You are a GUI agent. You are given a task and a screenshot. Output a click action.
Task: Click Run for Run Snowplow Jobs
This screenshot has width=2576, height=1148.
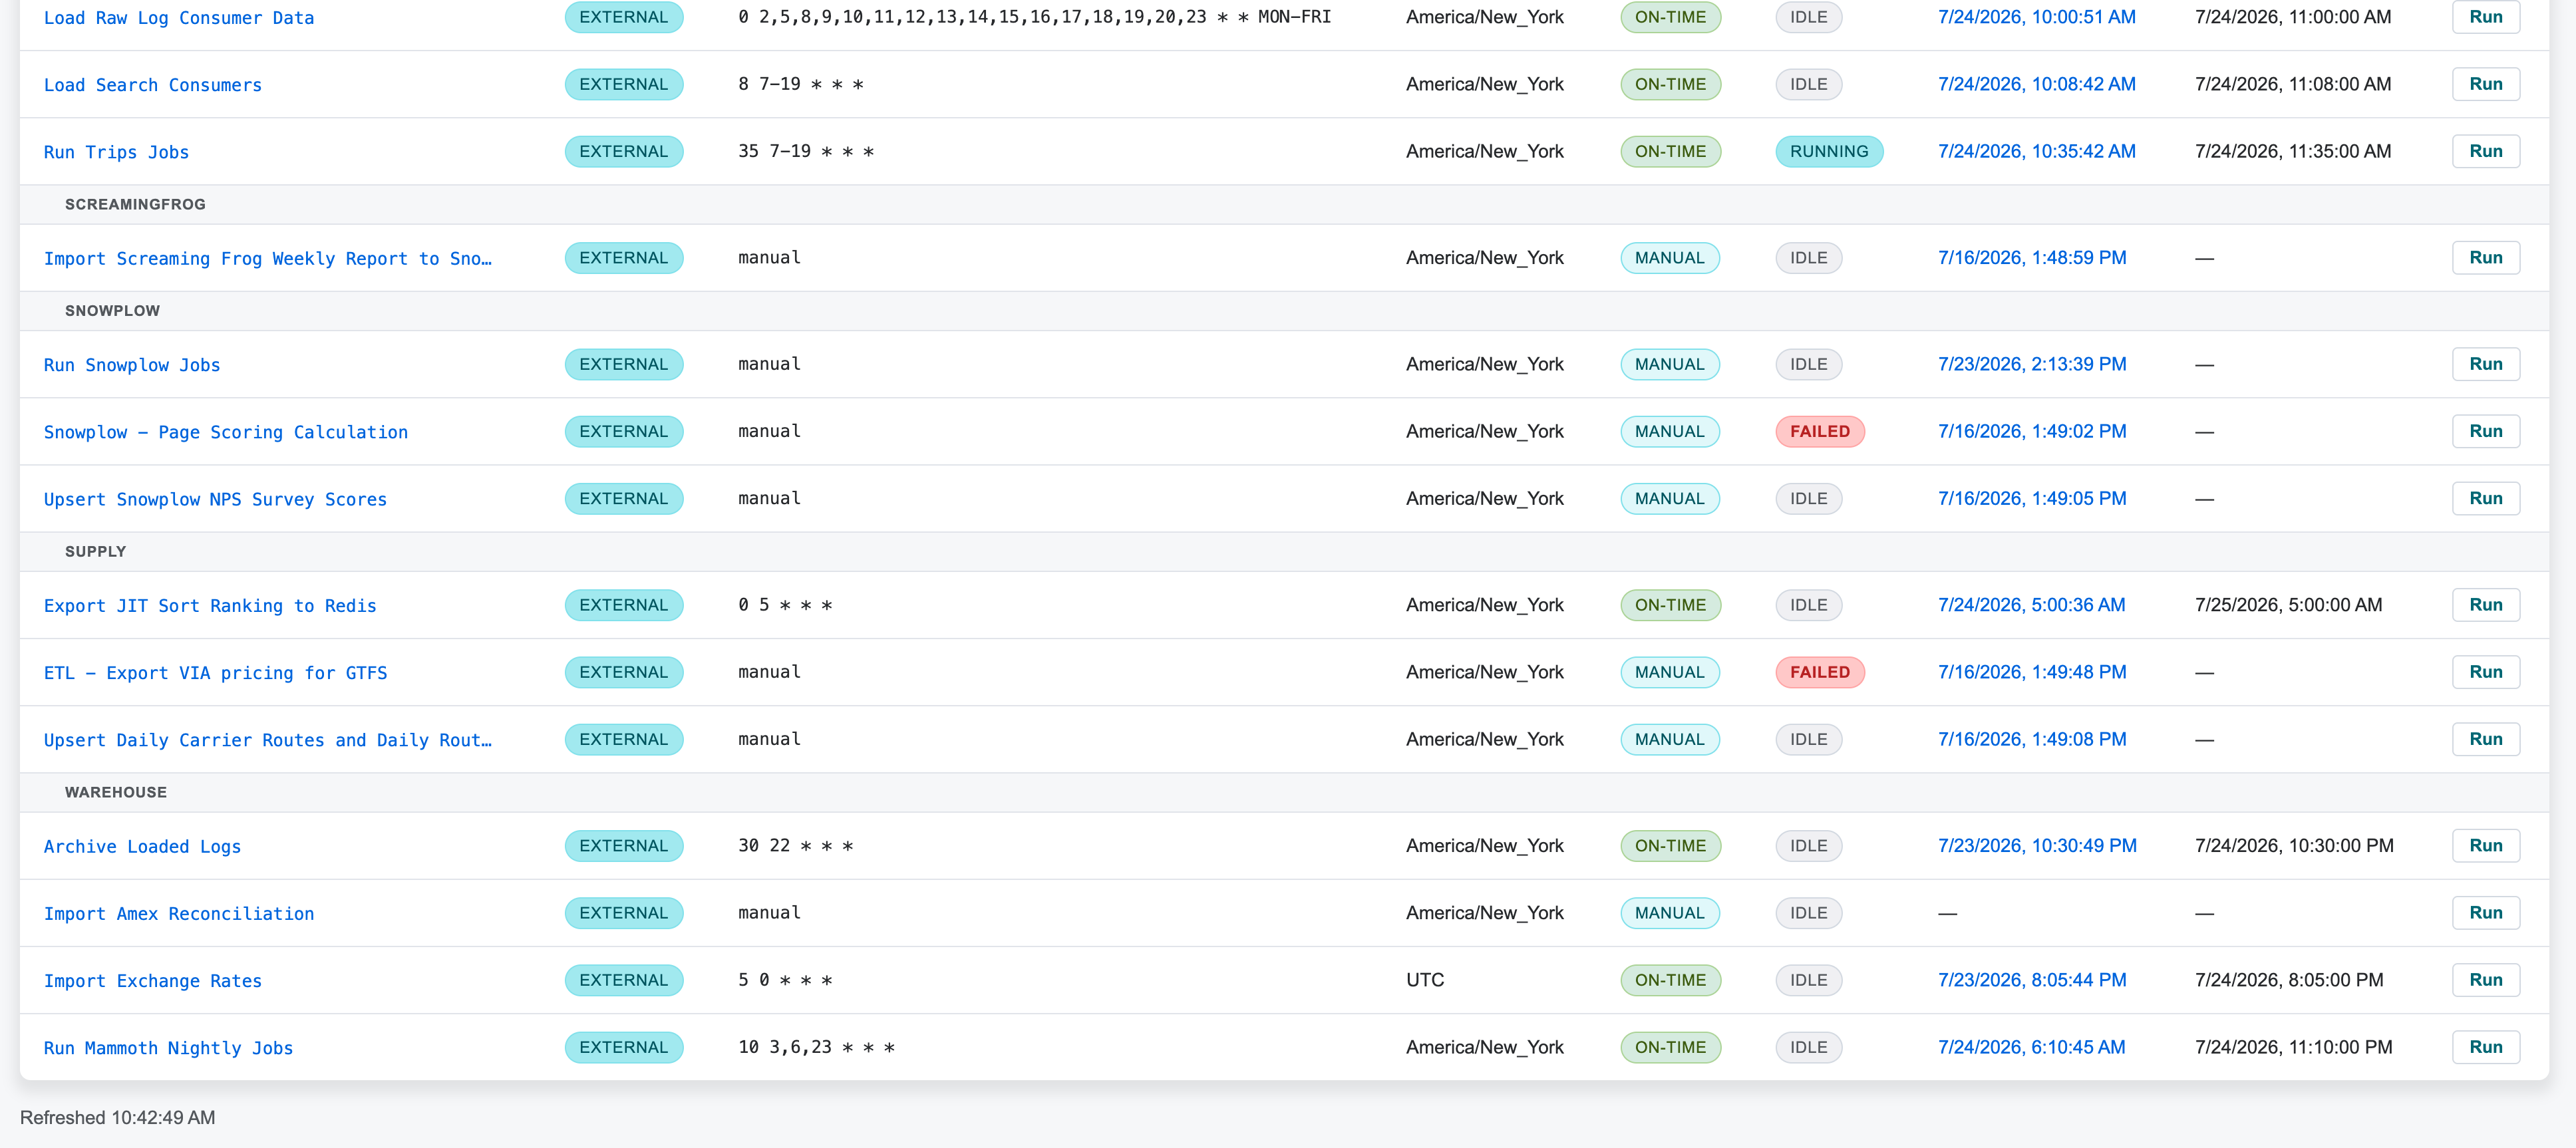point(2486,364)
